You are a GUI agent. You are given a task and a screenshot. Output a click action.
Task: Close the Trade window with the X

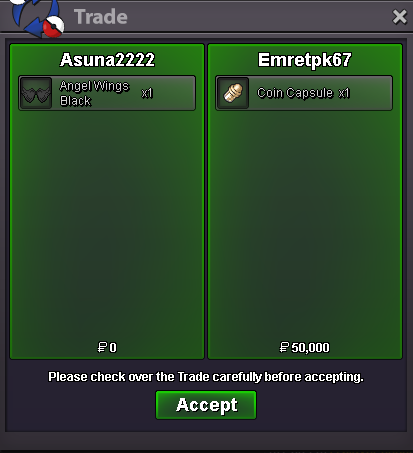click(400, 17)
